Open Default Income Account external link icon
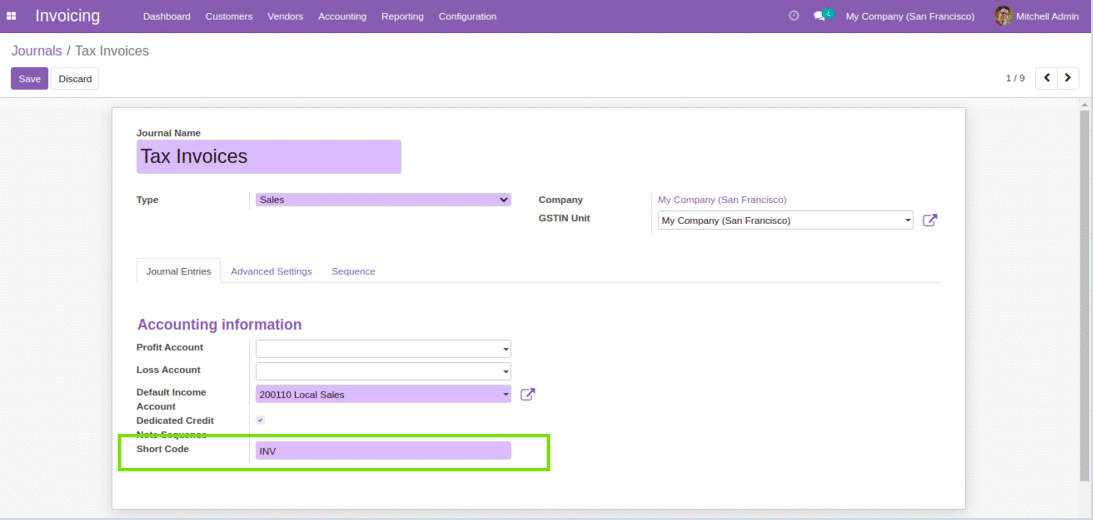 click(x=528, y=395)
